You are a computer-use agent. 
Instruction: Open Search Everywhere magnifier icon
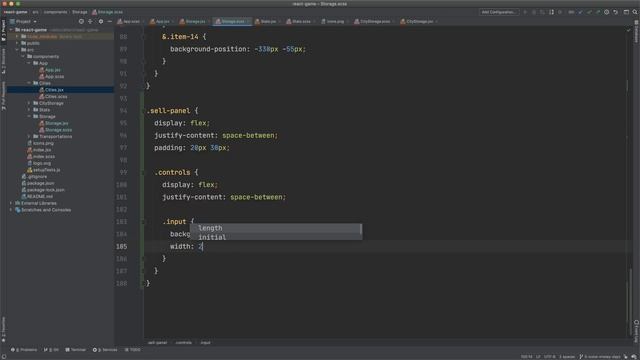pyautogui.click(x=635, y=12)
